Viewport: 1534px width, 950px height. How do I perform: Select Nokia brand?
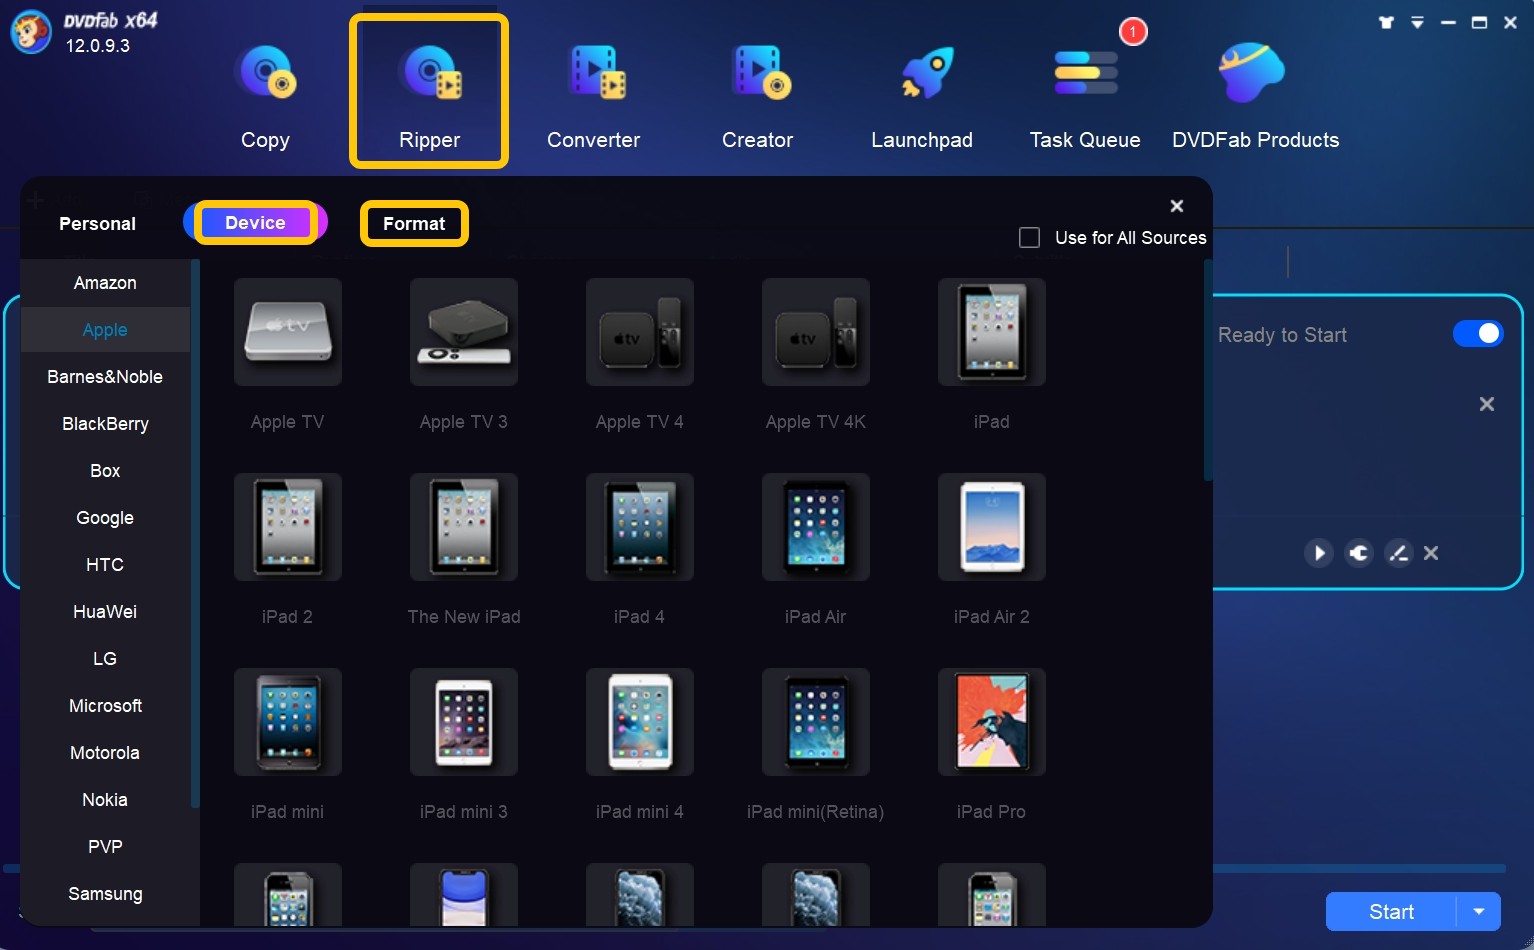pyautogui.click(x=105, y=800)
